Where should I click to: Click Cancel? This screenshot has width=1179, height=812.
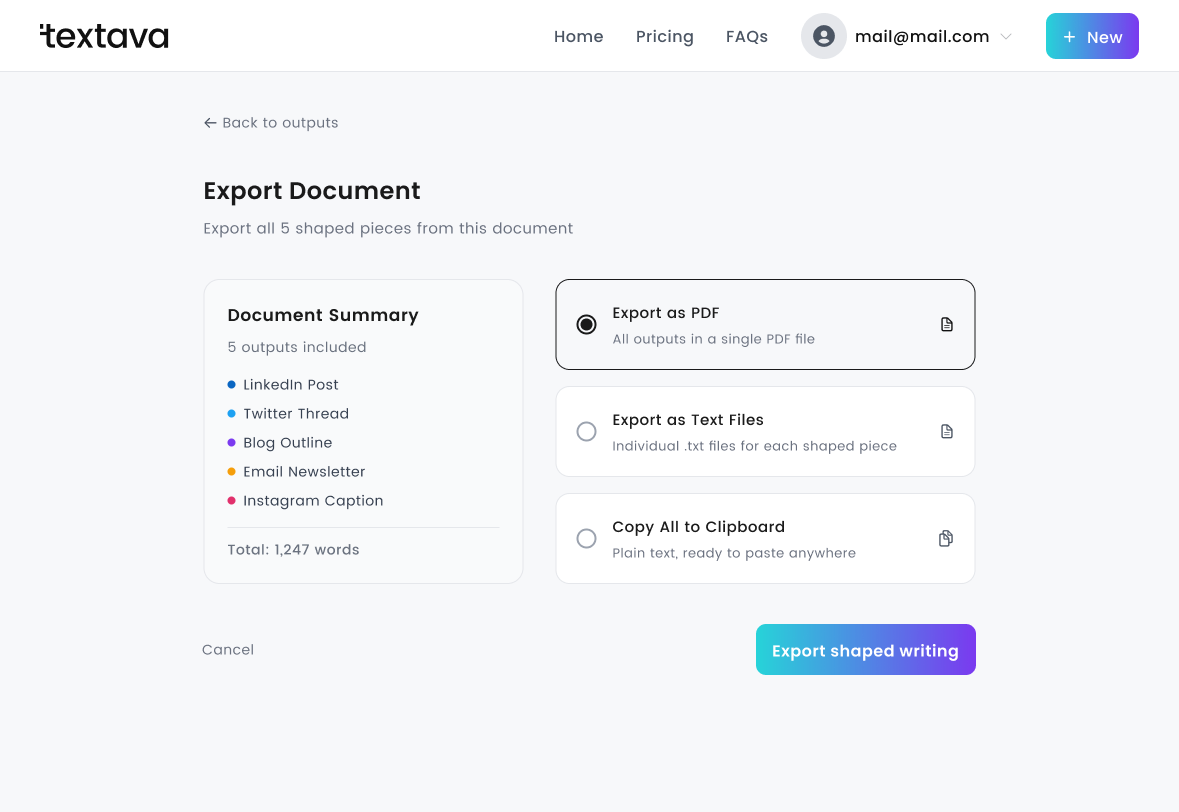[228, 650]
